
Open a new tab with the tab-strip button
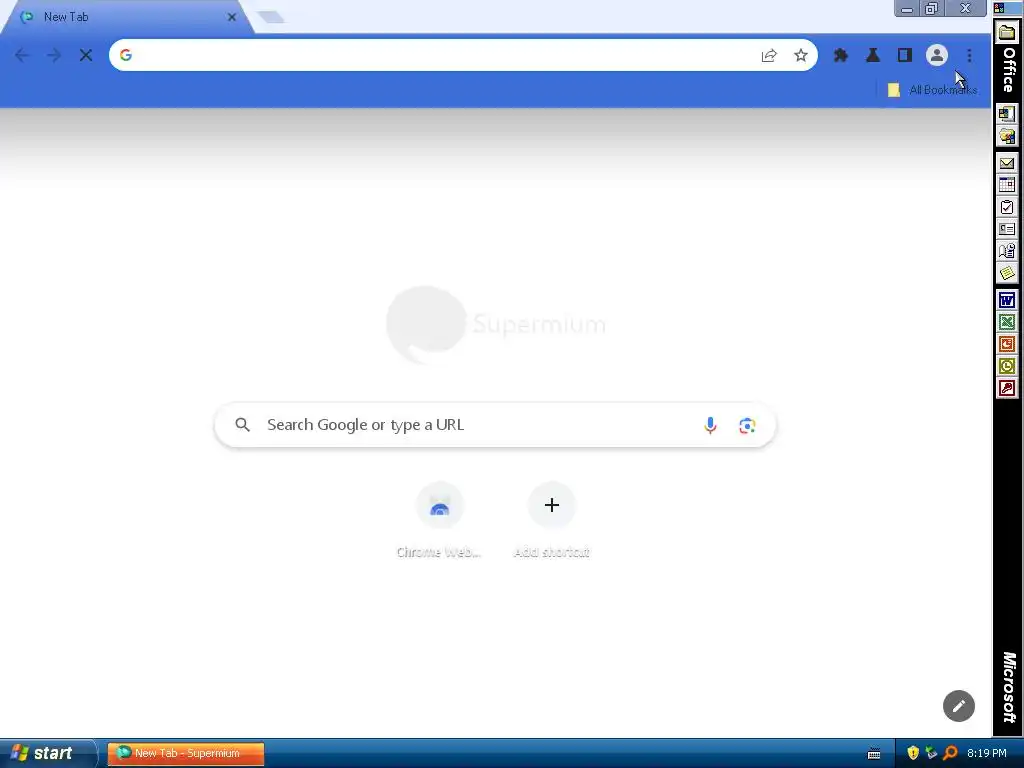tap(270, 17)
